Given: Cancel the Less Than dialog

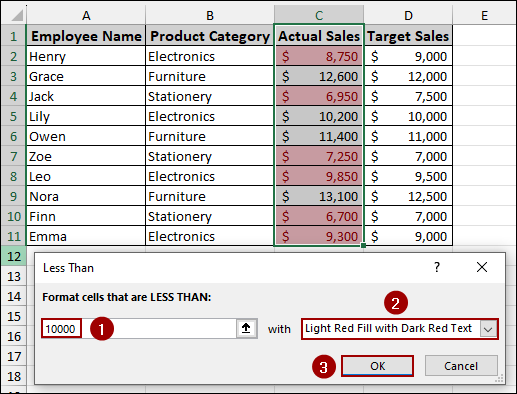Looking at the screenshot, I should [461, 366].
